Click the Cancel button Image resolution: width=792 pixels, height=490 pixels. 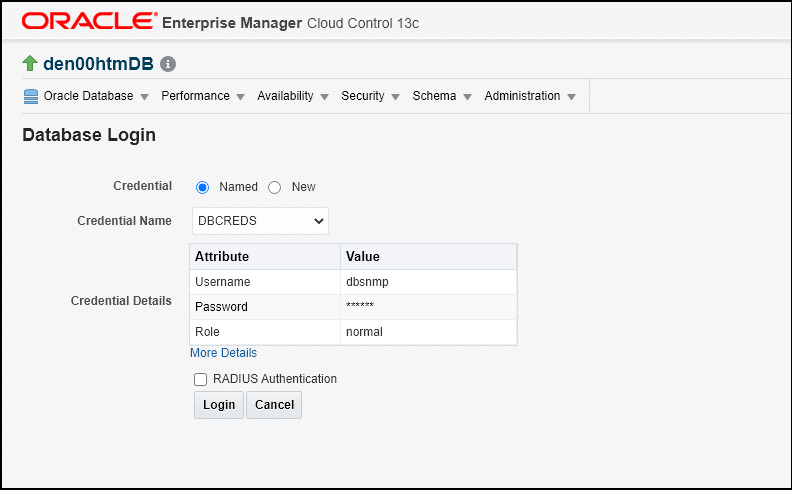[274, 405]
